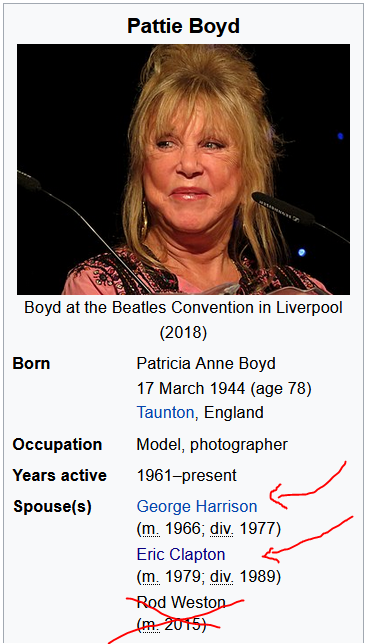
Task: Click the Born row label
Action: point(31,363)
